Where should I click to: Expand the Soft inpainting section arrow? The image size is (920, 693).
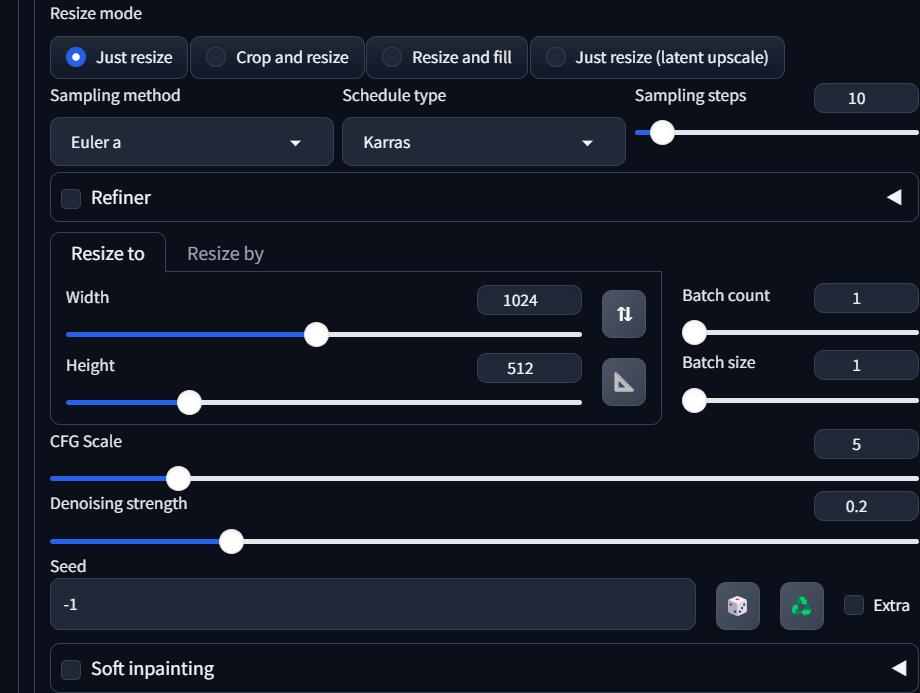point(898,668)
